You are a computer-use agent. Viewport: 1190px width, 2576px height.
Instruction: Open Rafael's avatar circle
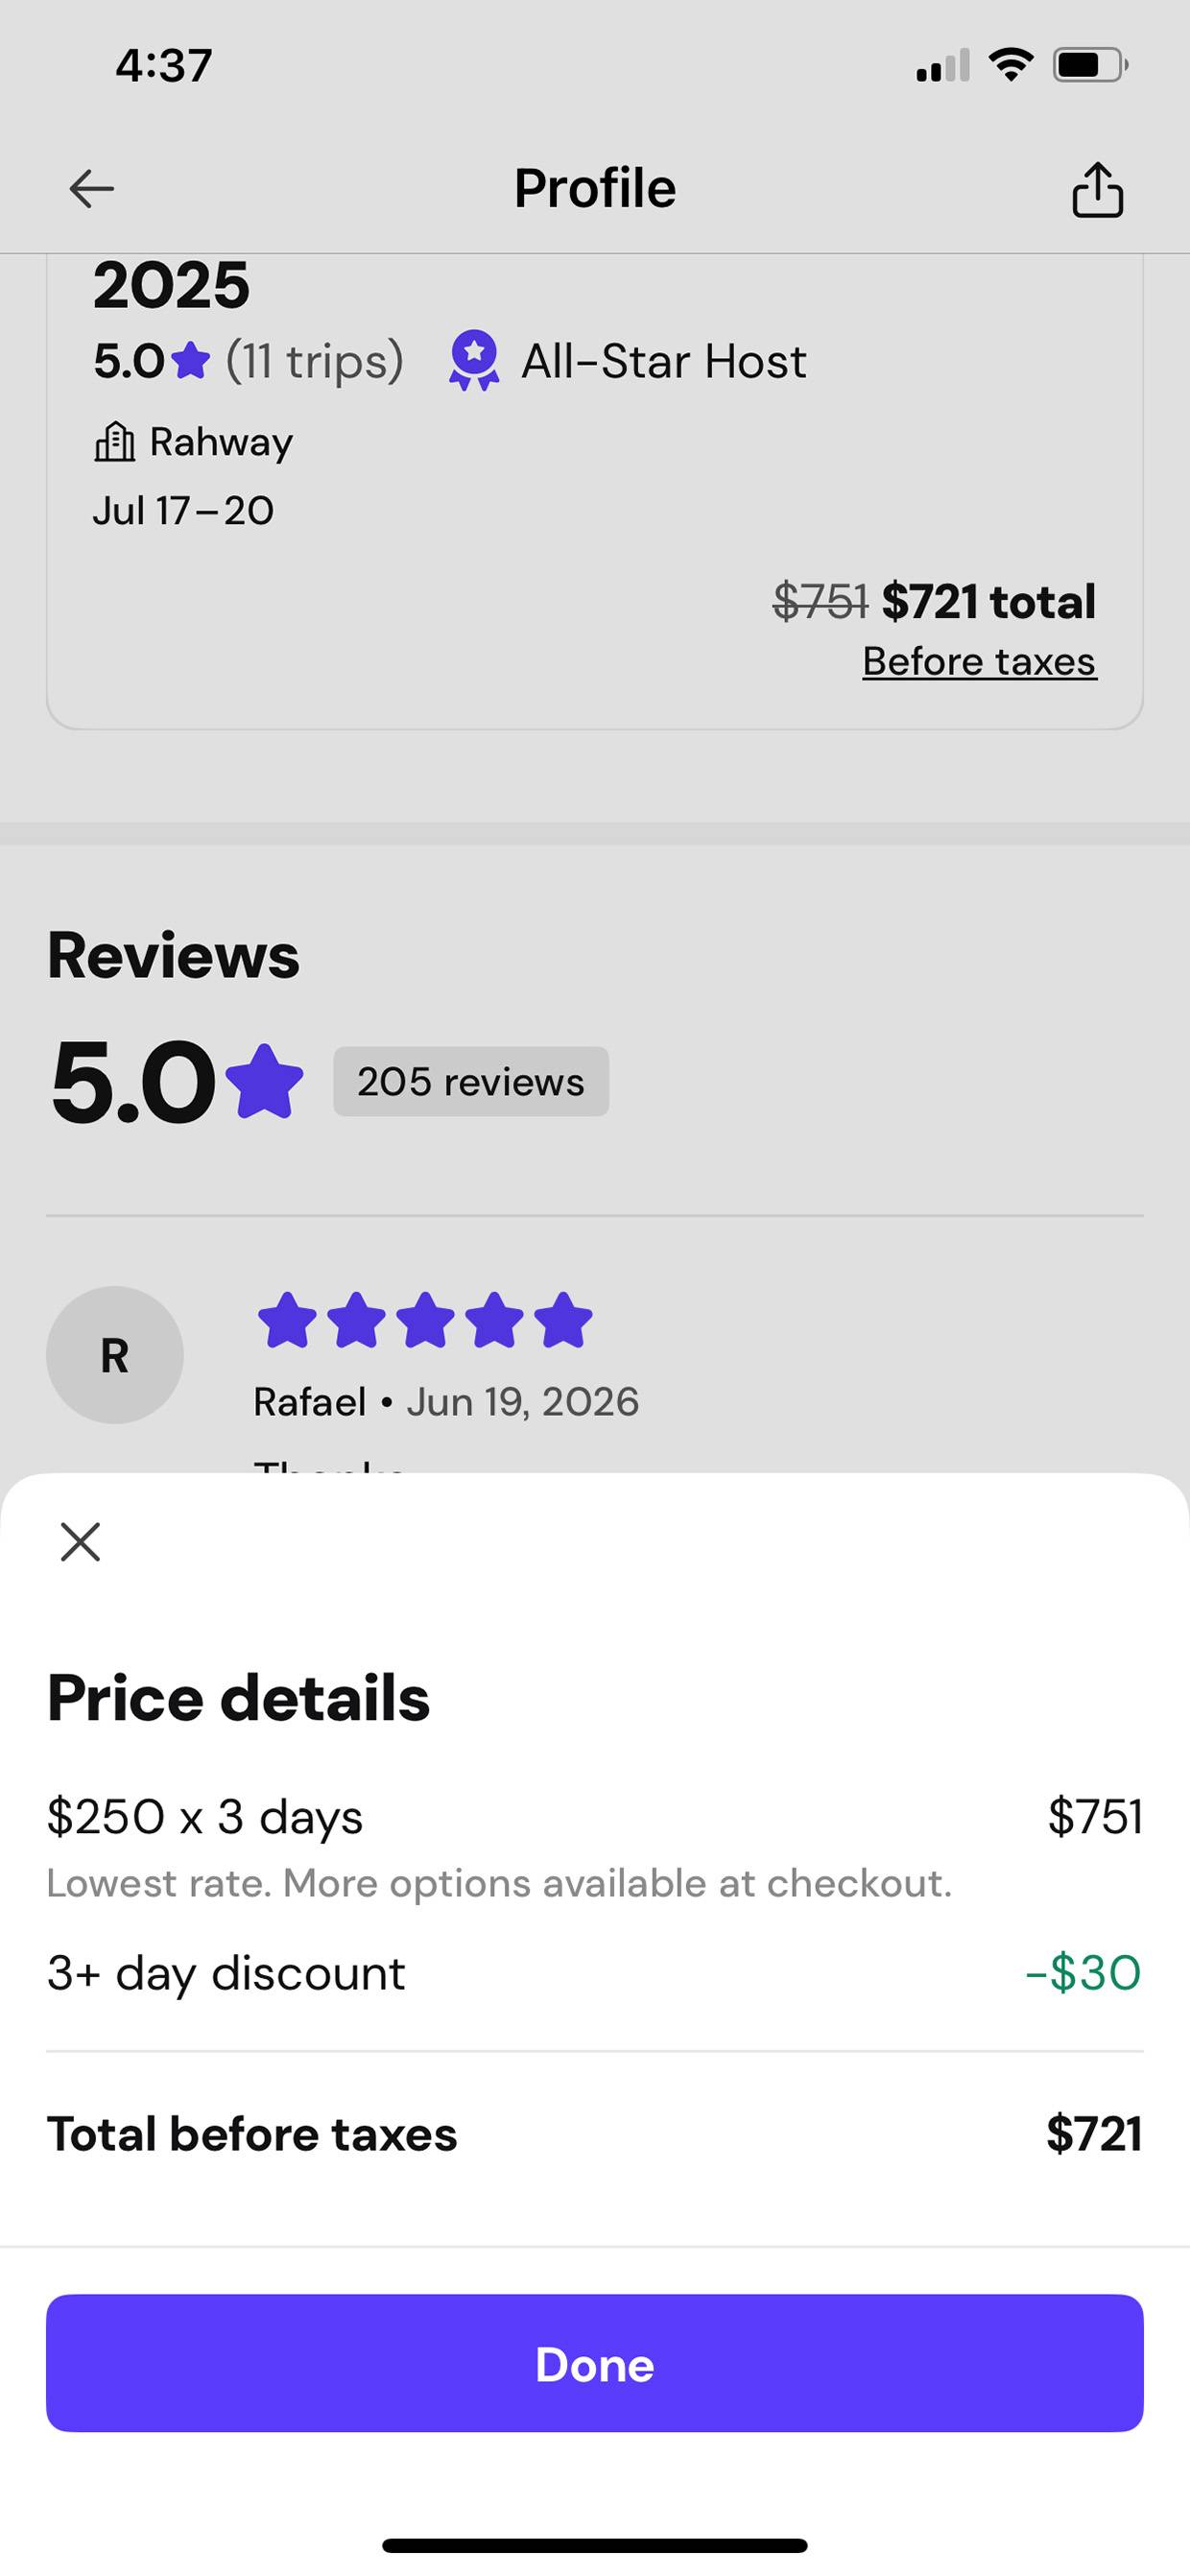coord(115,1355)
